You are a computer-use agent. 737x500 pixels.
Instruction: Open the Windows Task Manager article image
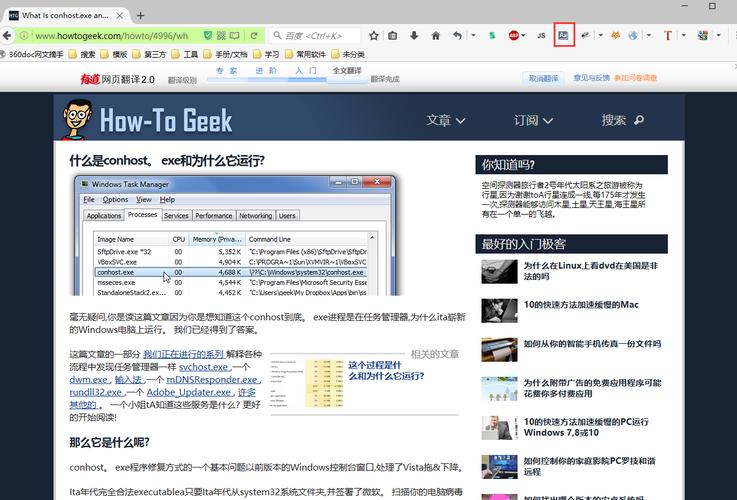click(x=235, y=234)
